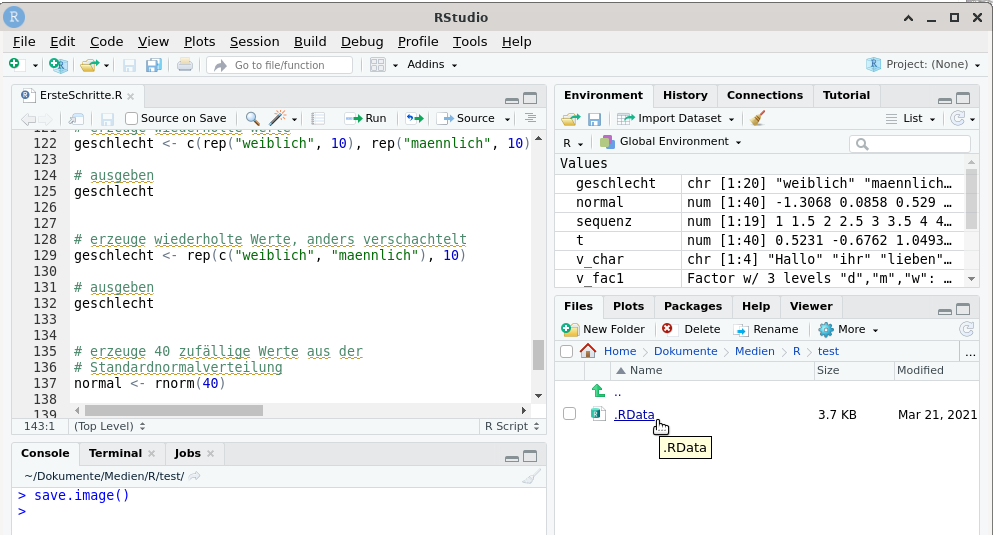The height and width of the screenshot is (535, 993).
Task: Expand the Source button dropdown arrow
Action: click(507, 119)
